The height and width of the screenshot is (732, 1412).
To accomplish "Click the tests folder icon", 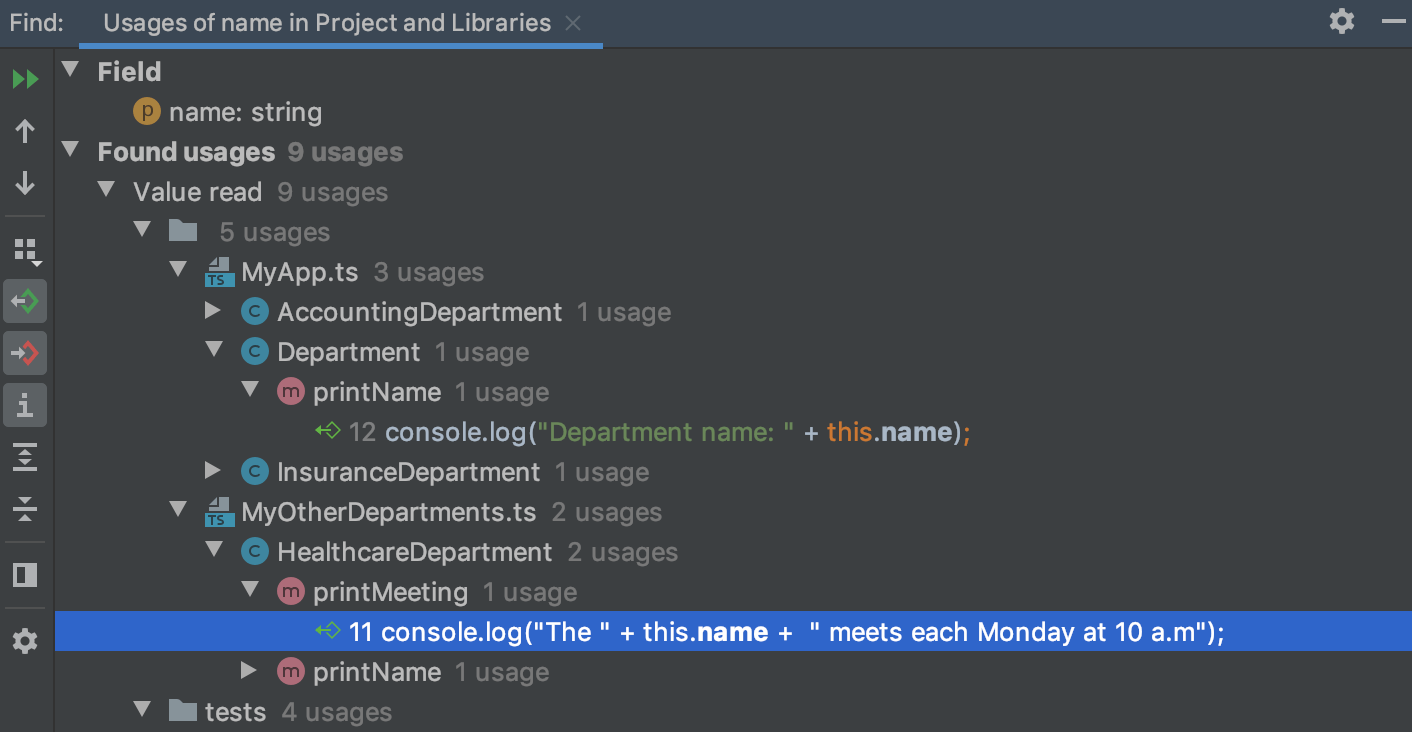I will [x=183, y=711].
